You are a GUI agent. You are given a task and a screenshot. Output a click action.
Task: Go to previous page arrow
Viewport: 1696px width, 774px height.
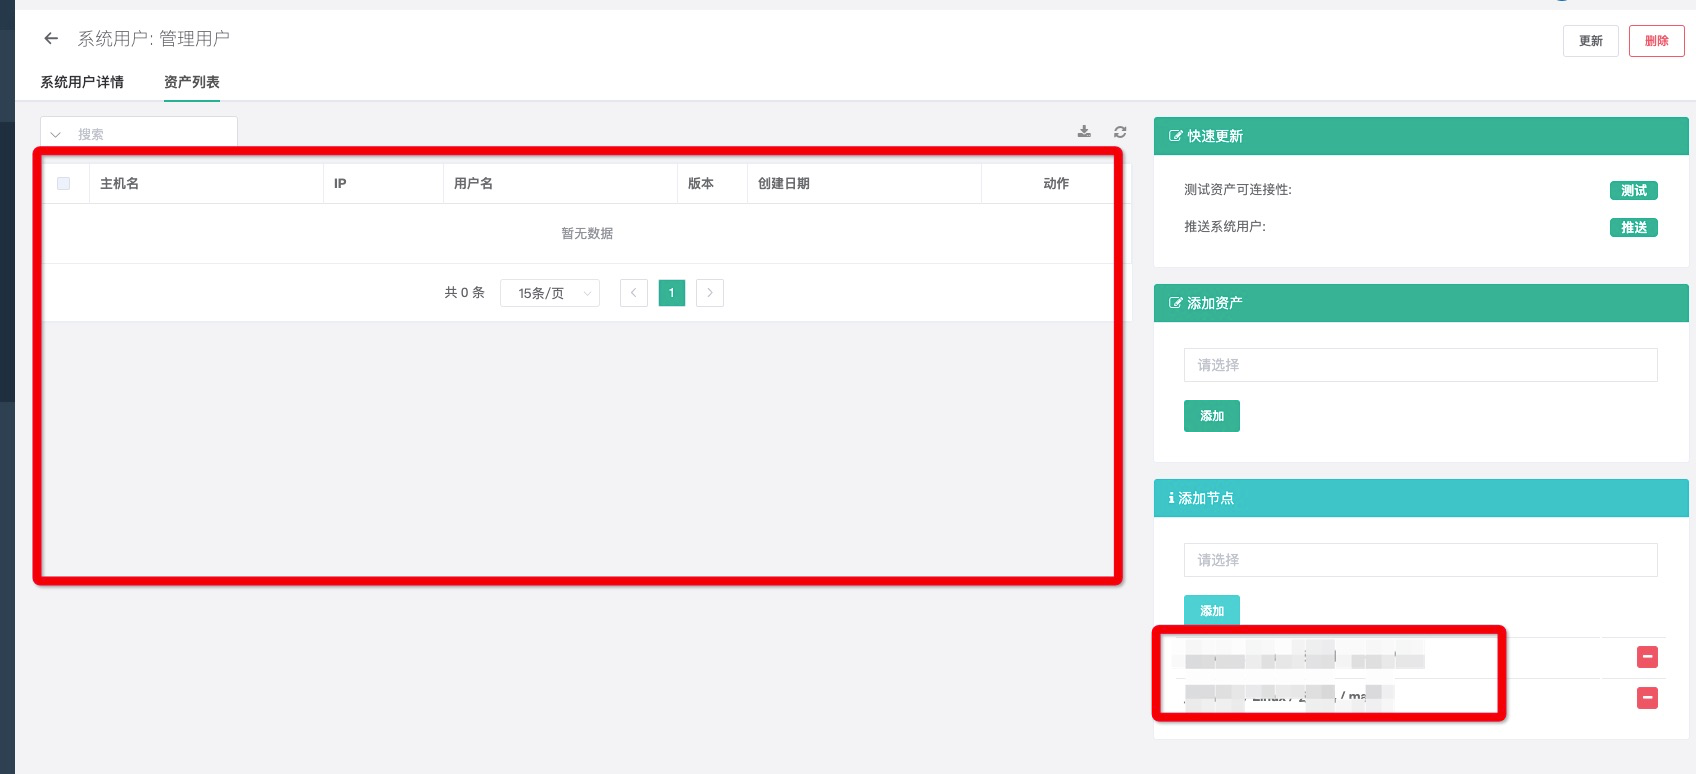[634, 293]
